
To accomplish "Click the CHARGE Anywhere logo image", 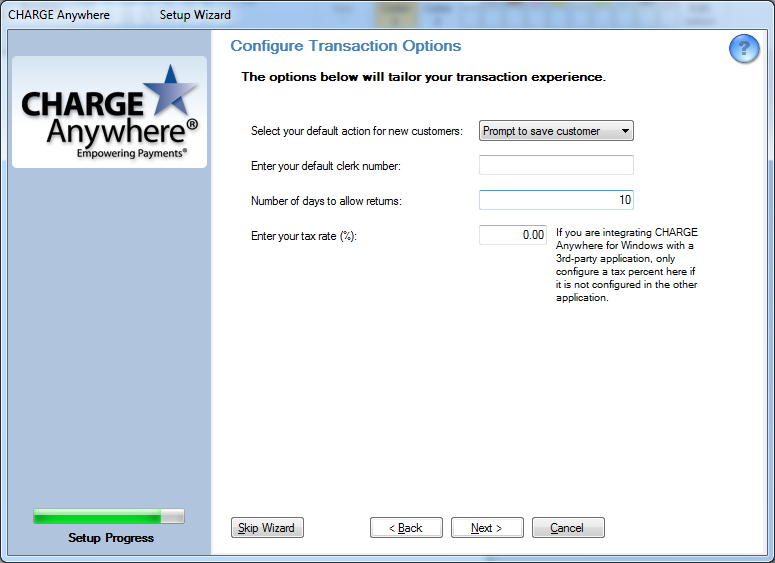I will [x=110, y=112].
